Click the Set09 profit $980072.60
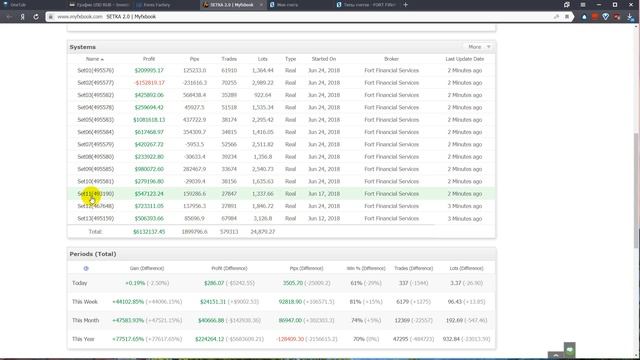The image size is (640, 360). tap(149, 169)
